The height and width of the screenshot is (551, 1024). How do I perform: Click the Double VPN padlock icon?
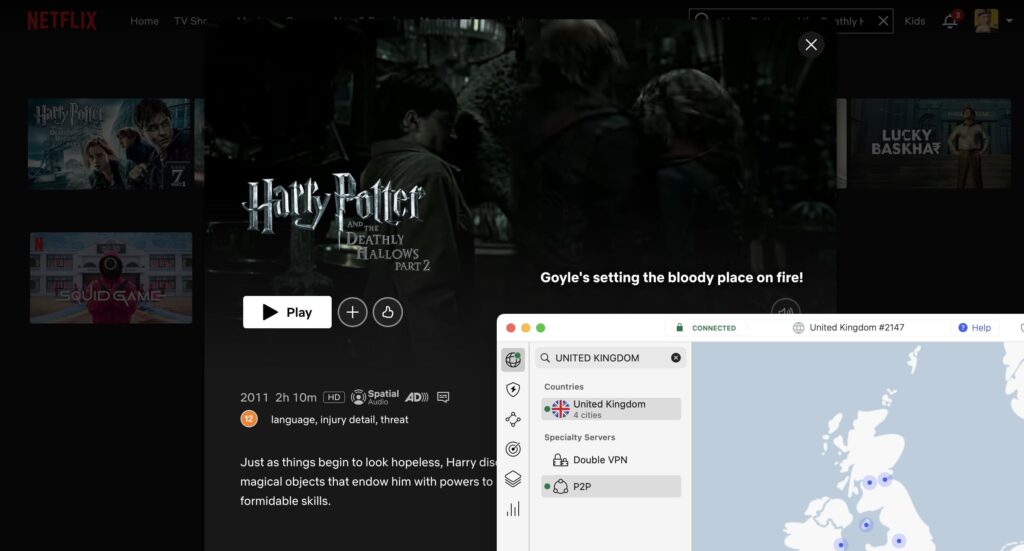(x=560, y=460)
